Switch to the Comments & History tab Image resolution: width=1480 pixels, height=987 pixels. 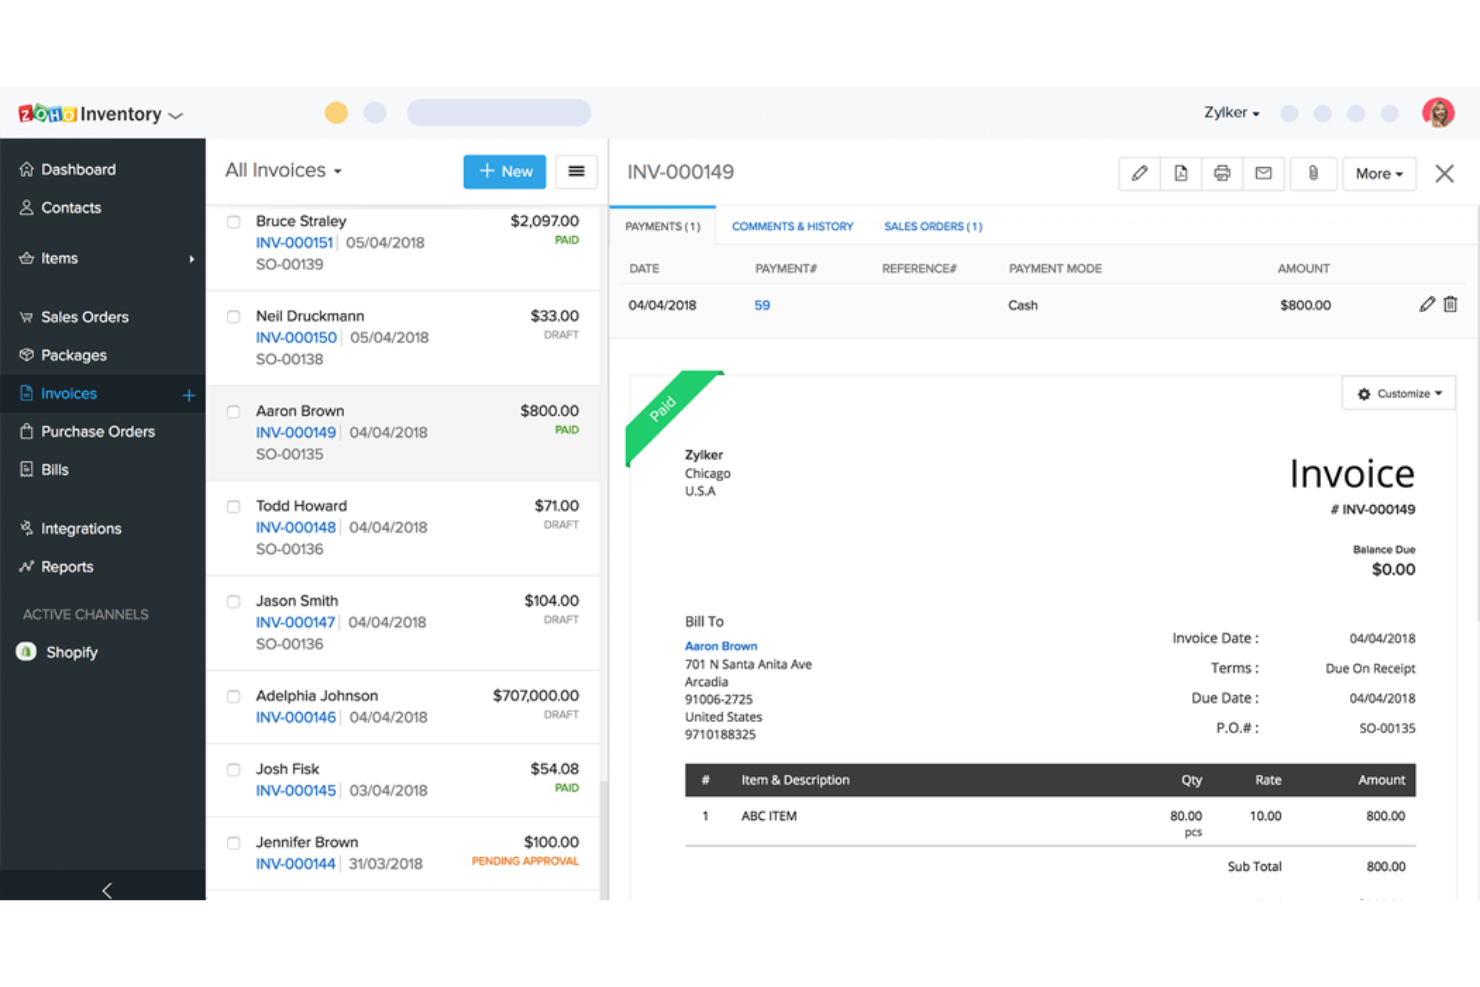pyautogui.click(x=792, y=226)
